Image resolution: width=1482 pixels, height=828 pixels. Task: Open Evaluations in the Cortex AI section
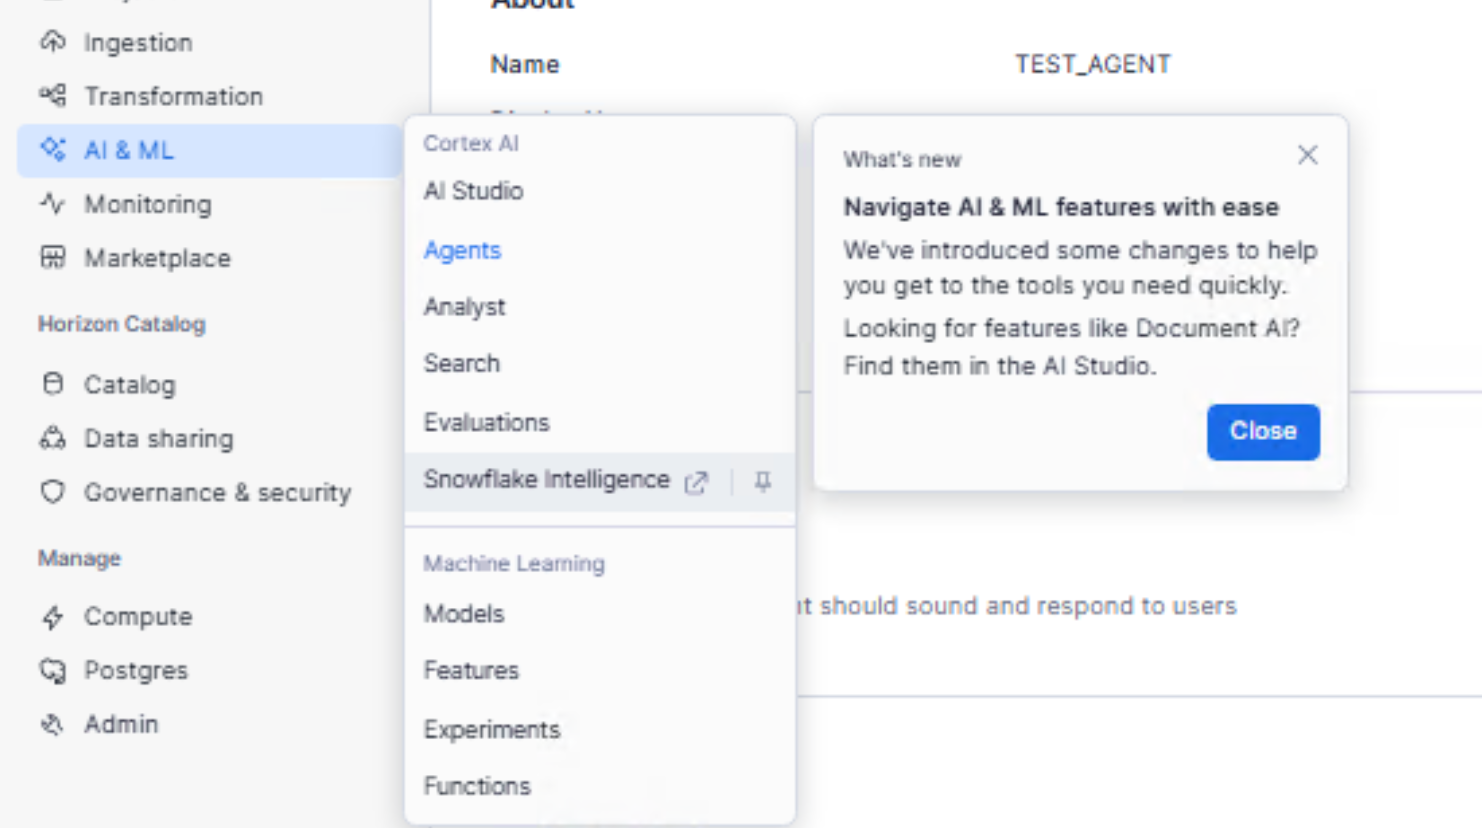click(x=486, y=422)
